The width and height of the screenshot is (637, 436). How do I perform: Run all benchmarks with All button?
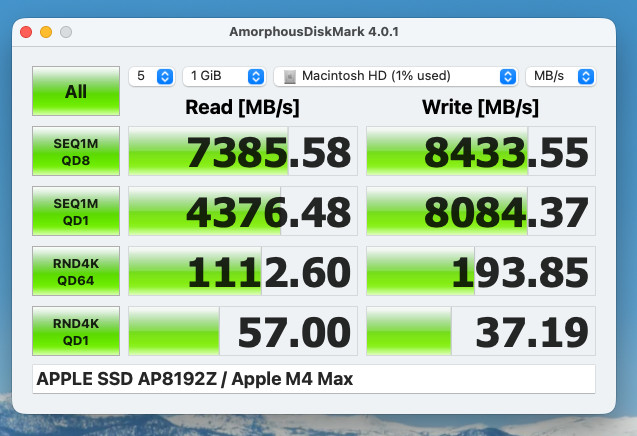[76, 91]
